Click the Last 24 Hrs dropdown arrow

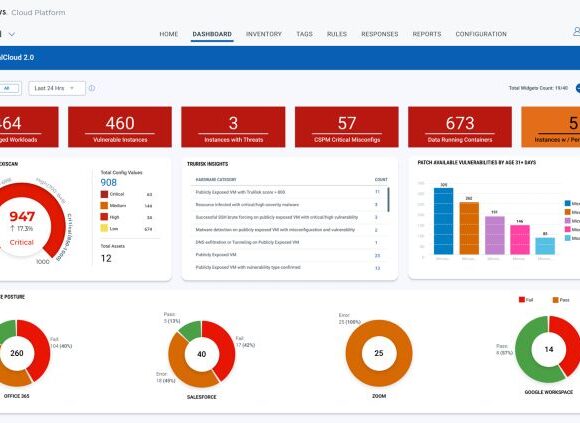pyautogui.click(x=72, y=88)
